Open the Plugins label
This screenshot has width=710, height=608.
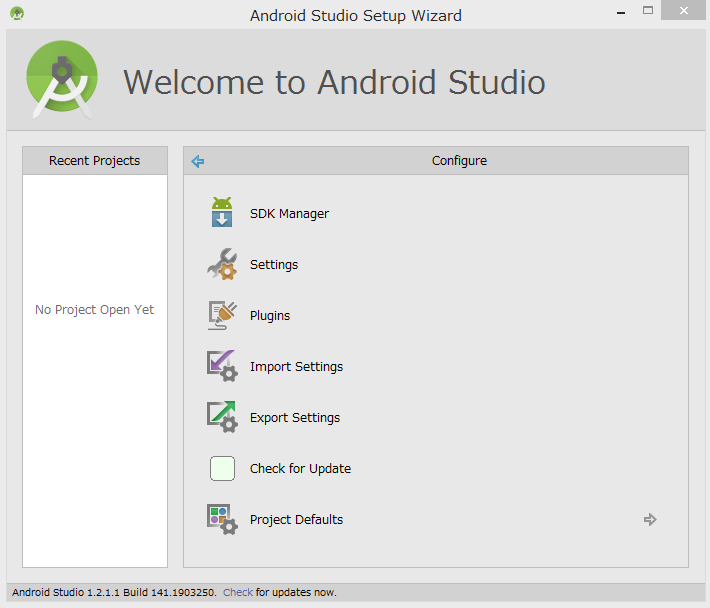pos(270,316)
